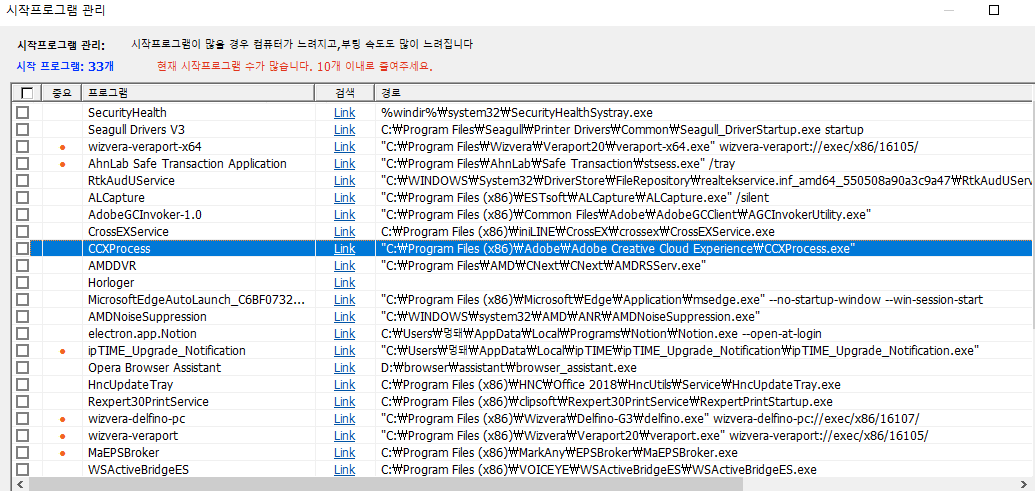Select the MaEPSBroker program name
Screen dimensions: 1035x491
click(x=123, y=453)
